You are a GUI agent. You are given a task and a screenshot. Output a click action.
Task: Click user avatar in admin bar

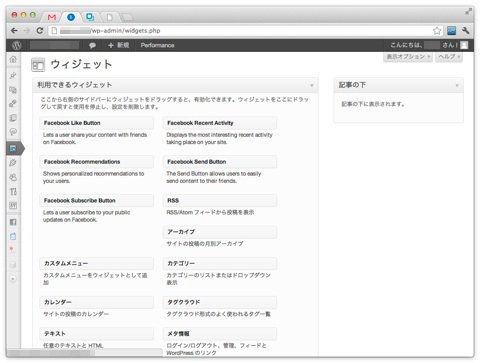point(464,45)
